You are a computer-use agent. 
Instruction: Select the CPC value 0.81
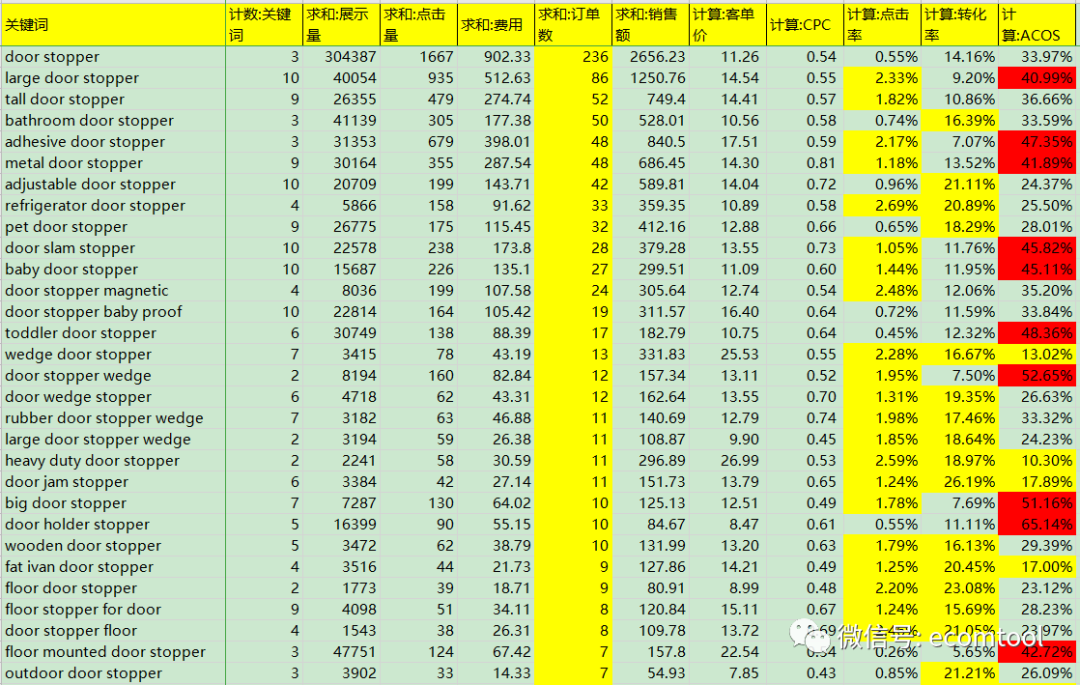[804, 163]
